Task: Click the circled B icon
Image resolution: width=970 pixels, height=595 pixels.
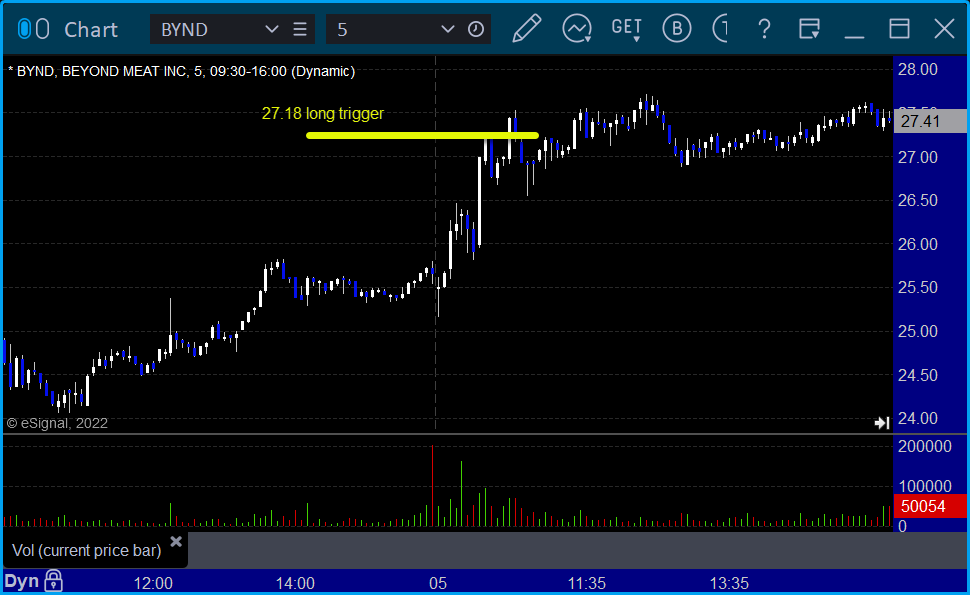Action: (677, 28)
